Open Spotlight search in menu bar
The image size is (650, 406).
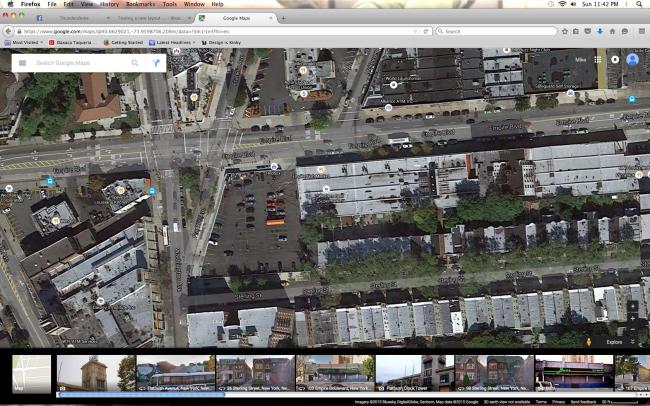click(x=639, y=4)
